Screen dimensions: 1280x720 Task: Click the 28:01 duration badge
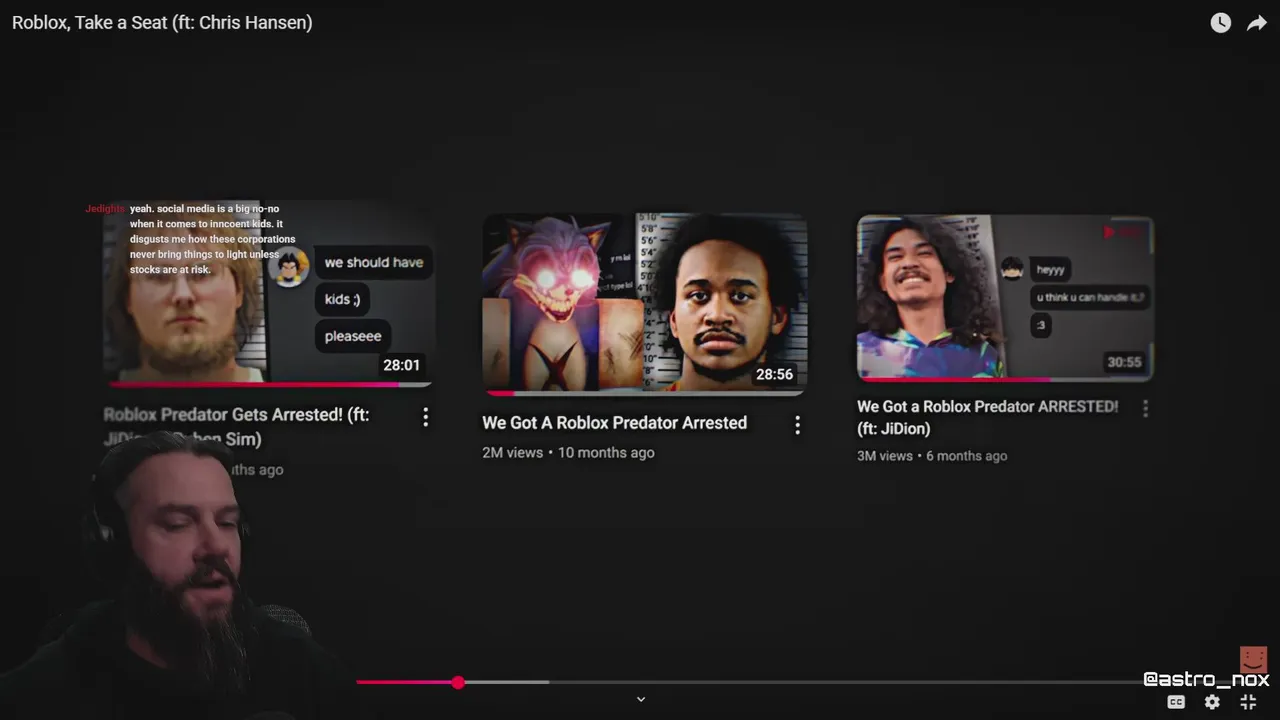pos(402,366)
